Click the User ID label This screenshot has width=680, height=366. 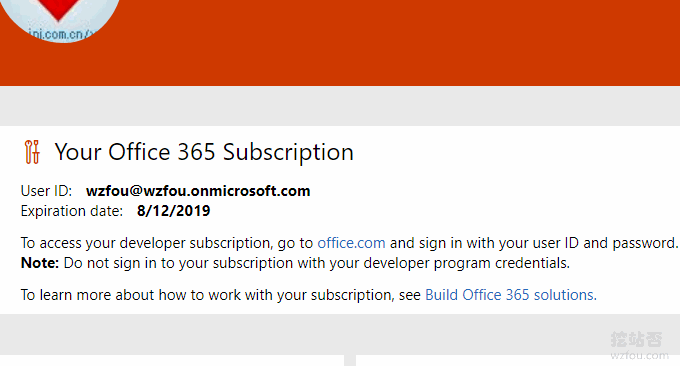point(46,191)
